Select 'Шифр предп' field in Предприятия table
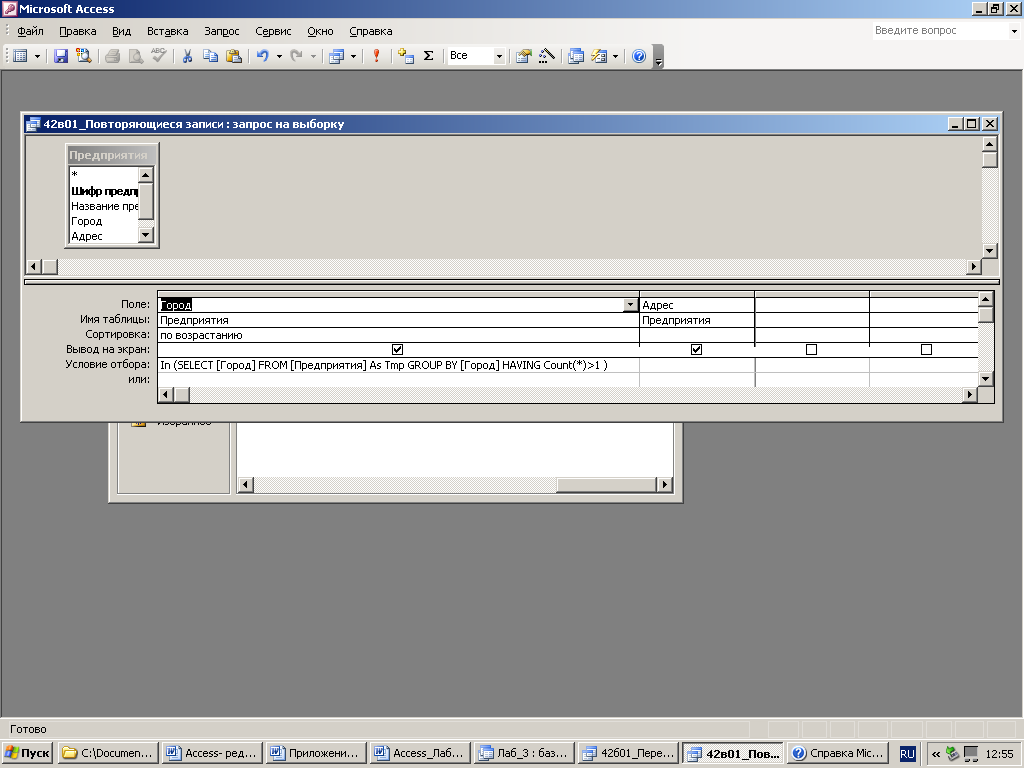This screenshot has width=1024, height=768. pyautogui.click(x=104, y=191)
